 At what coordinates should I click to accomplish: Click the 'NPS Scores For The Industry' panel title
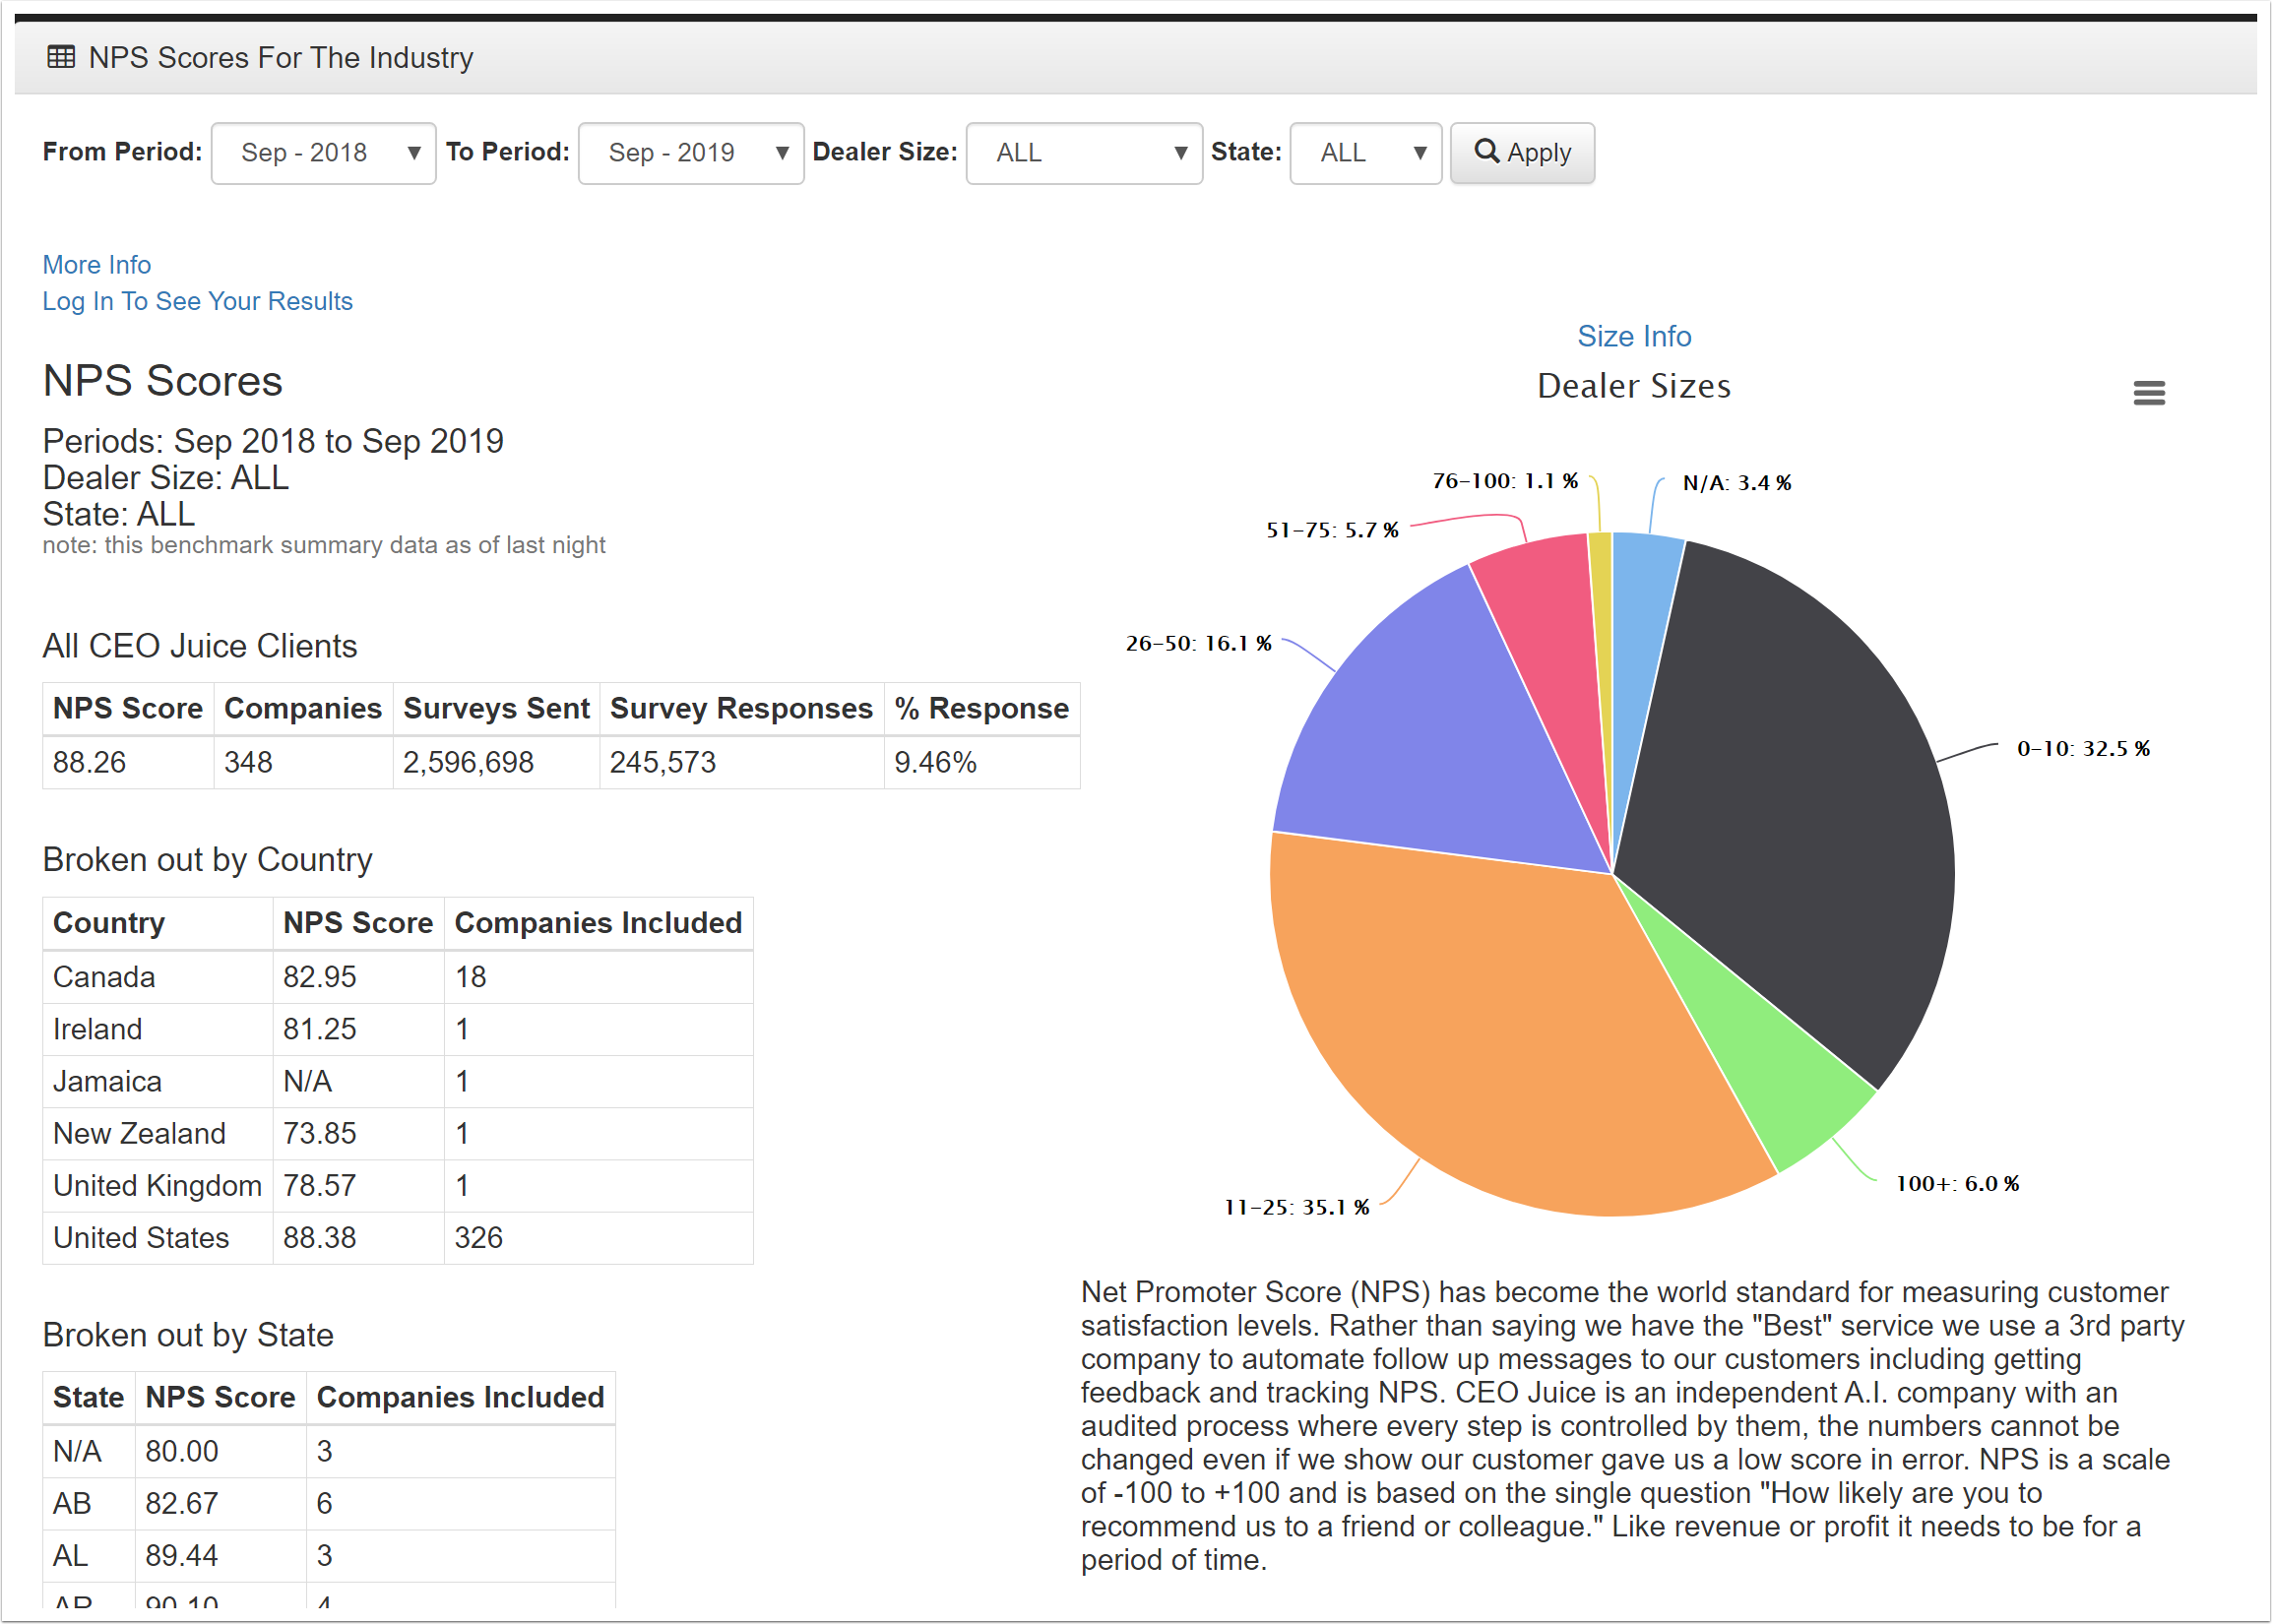pos(281,57)
